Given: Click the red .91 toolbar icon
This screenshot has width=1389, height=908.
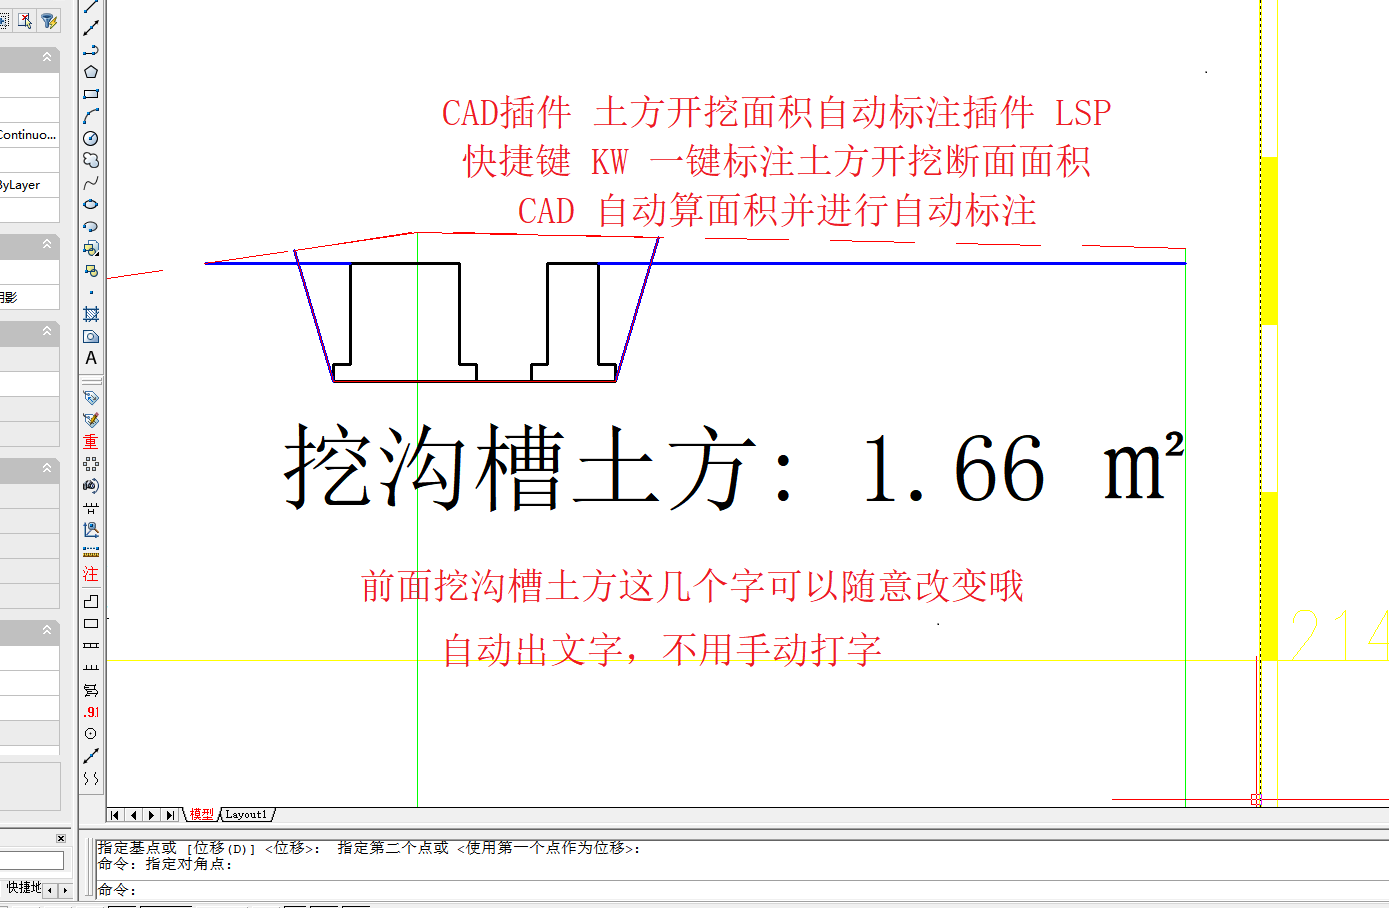Looking at the screenshot, I should click(91, 712).
